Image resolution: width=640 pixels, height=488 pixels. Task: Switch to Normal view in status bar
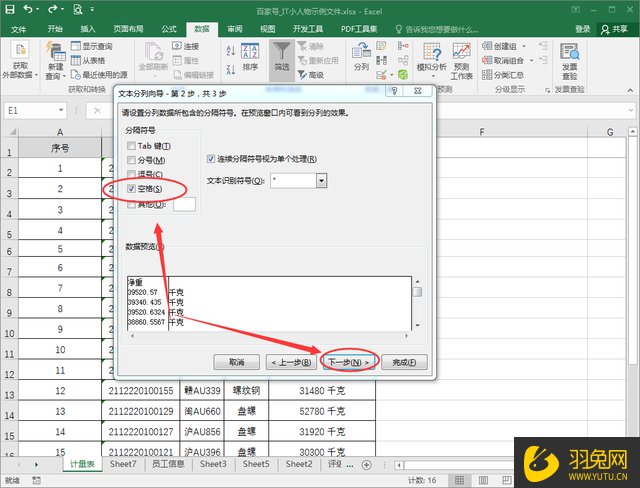(459, 480)
